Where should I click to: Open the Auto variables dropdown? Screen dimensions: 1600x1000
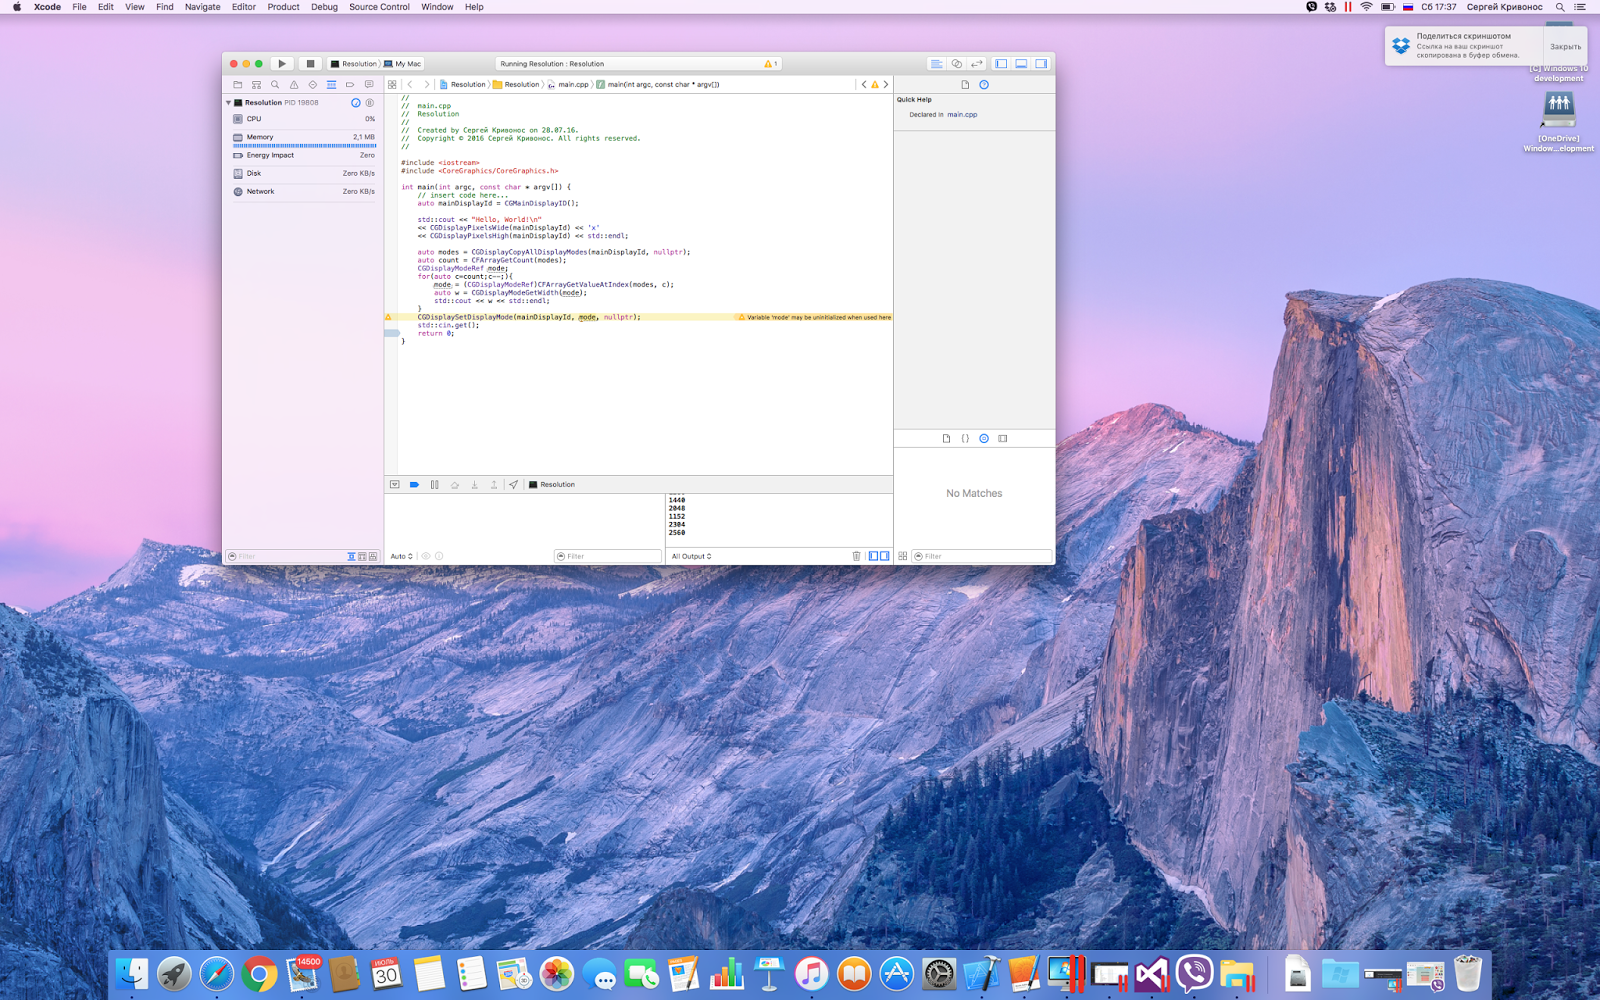coord(400,556)
